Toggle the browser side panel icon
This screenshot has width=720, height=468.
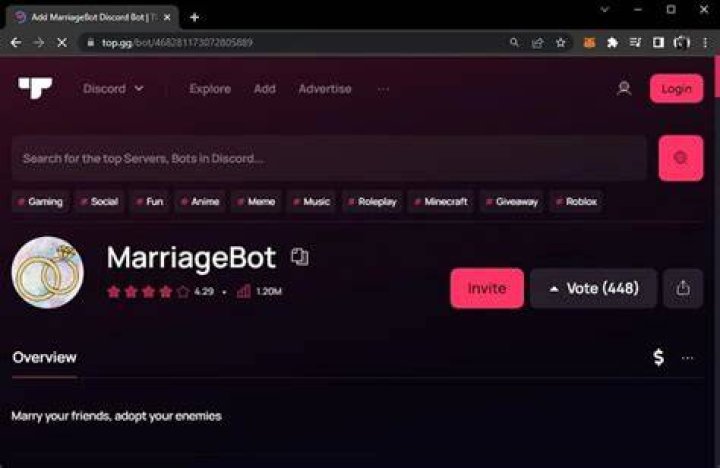point(658,43)
